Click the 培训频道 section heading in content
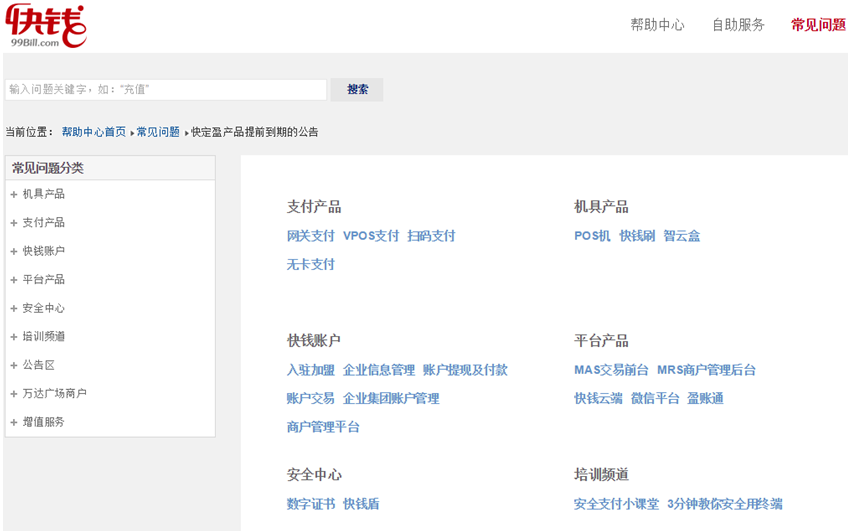Viewport: 848px width, 531px height. [601, 475]
